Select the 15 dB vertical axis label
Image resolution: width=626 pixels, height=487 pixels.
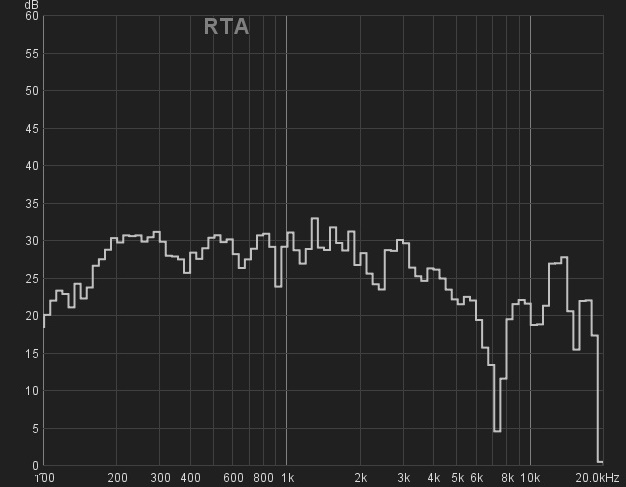pyautogui.click(x=32, y=354)
